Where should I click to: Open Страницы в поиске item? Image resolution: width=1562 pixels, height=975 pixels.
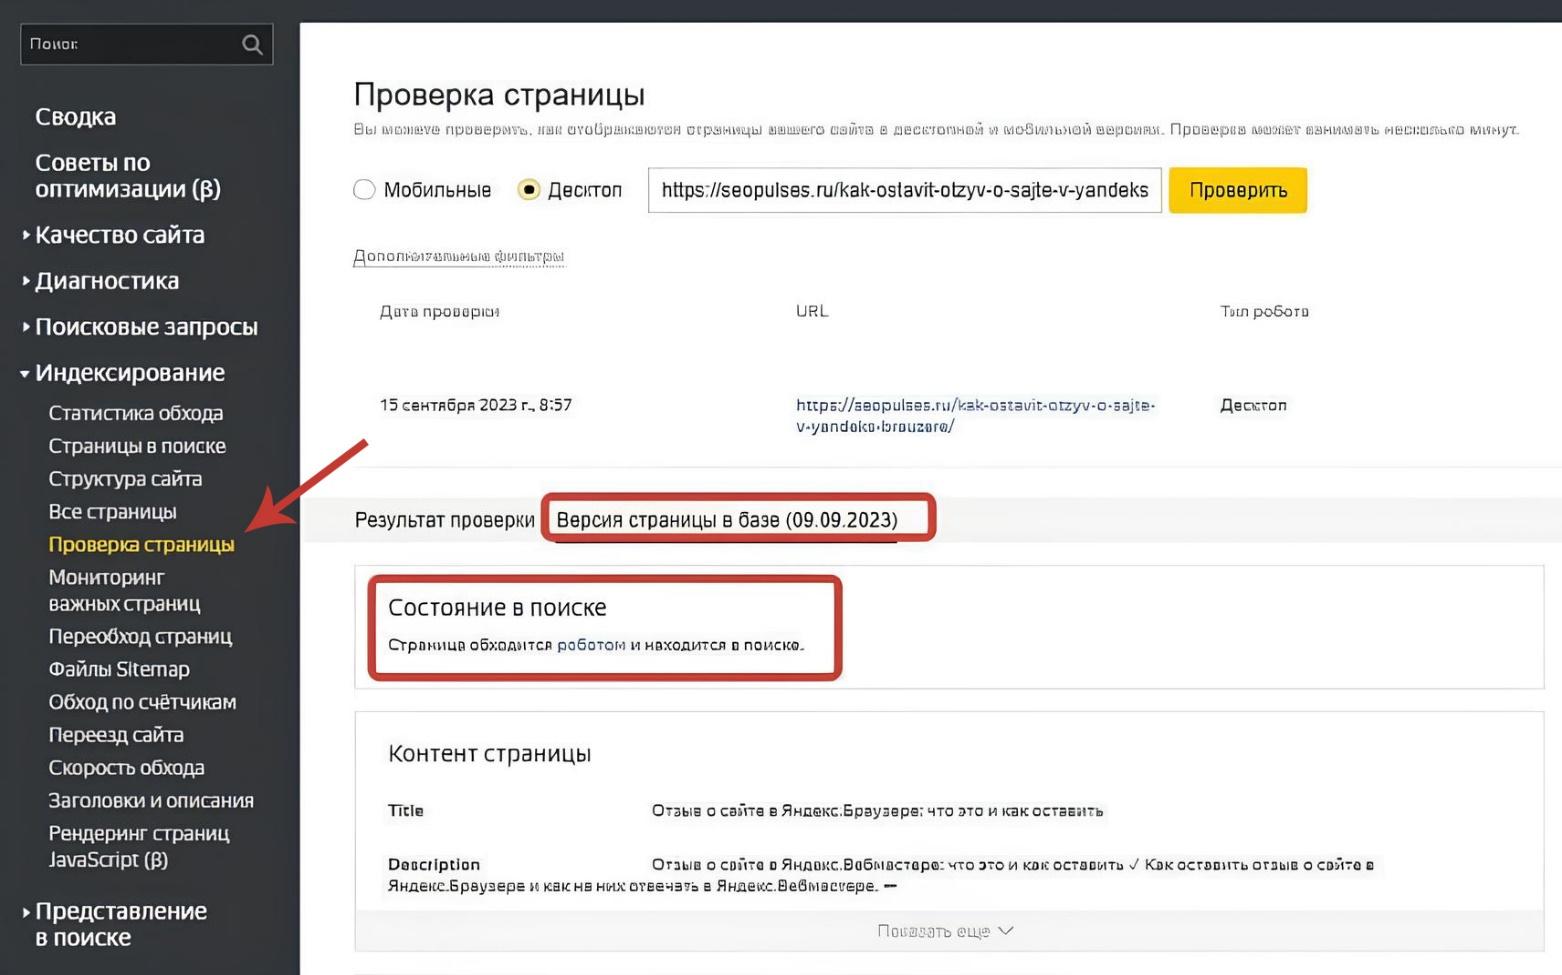pos(137,446)
